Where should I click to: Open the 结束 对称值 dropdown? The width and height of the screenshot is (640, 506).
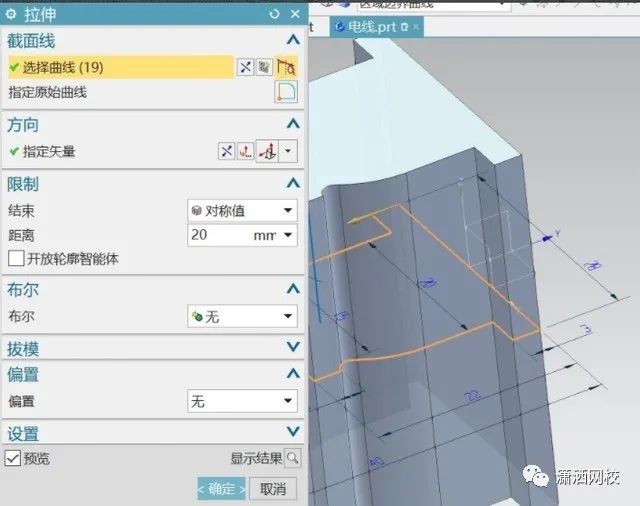point(242,211)
